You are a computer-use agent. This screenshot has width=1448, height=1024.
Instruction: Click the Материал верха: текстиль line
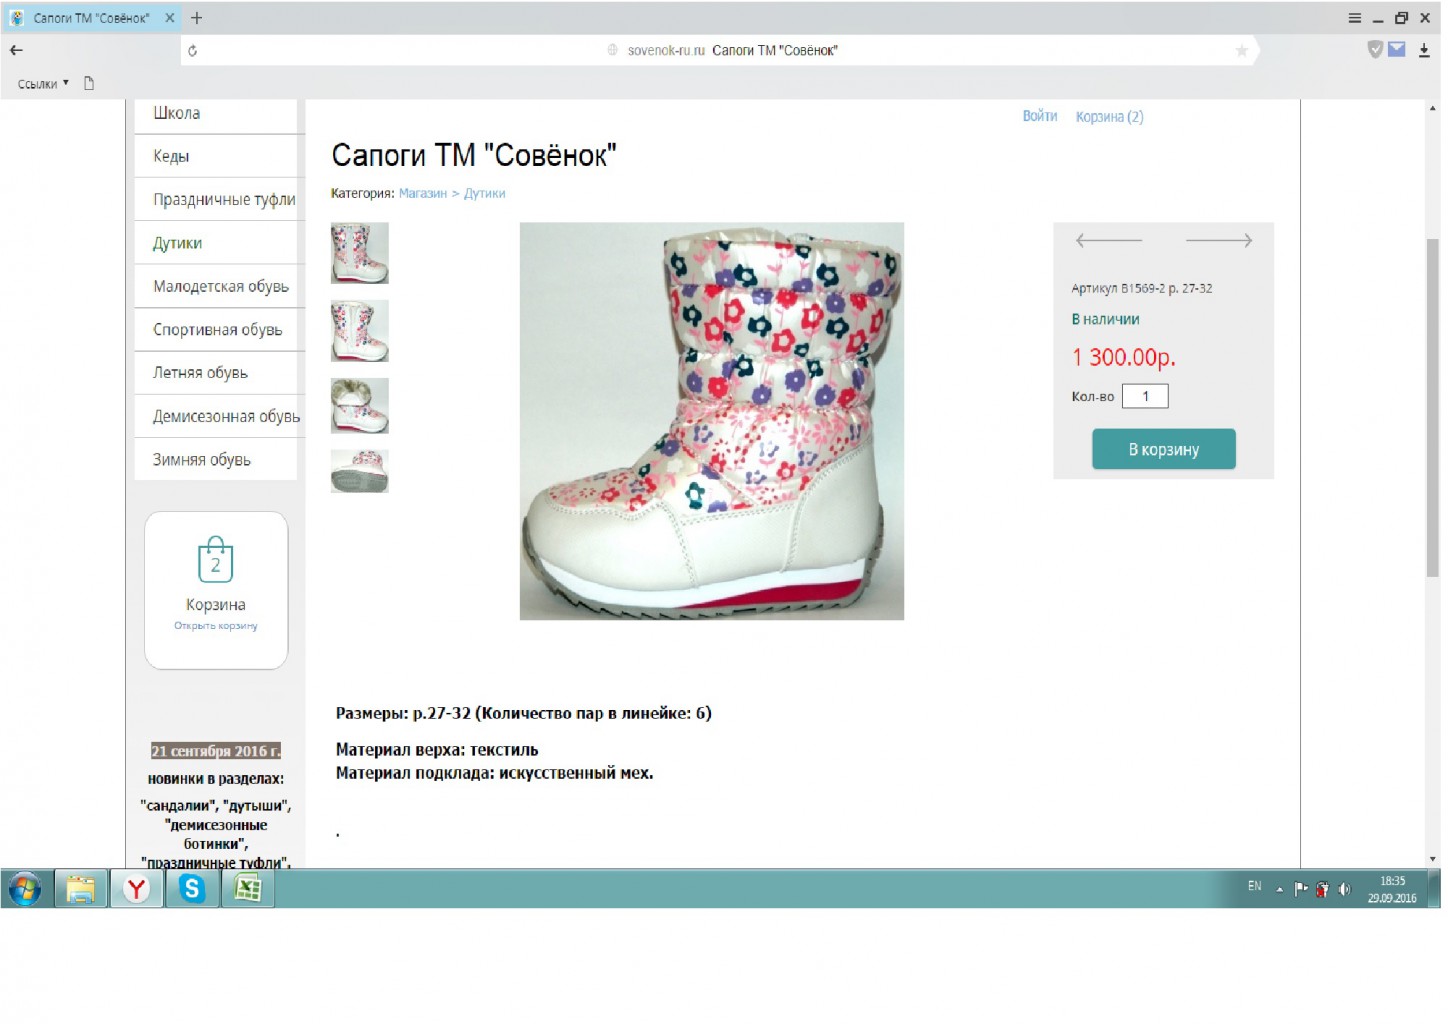(437, 750)
